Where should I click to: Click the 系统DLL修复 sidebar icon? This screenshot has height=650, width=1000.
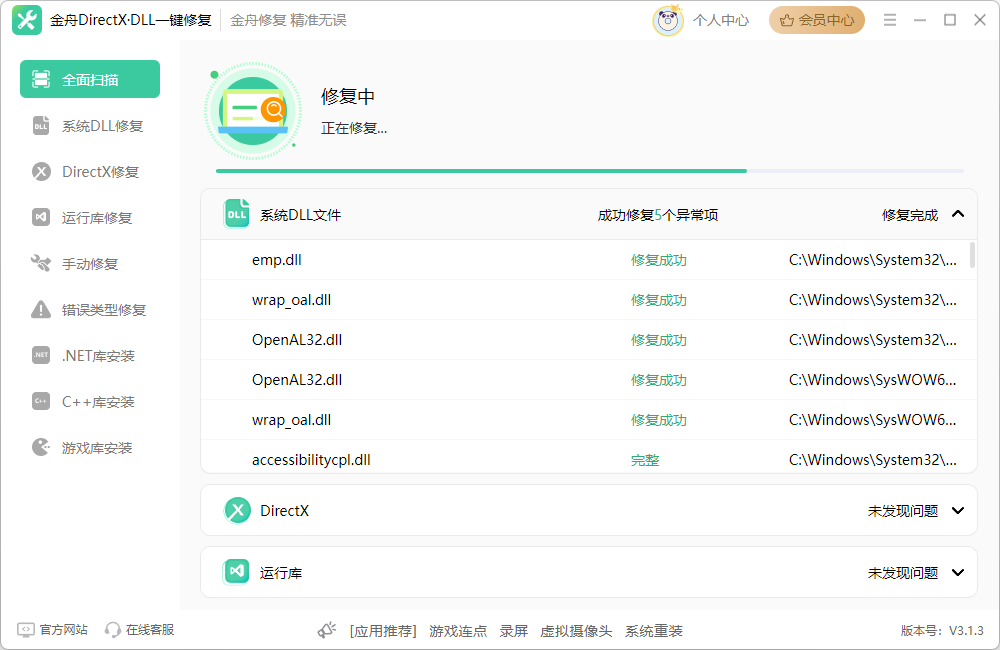coord(41,126)
